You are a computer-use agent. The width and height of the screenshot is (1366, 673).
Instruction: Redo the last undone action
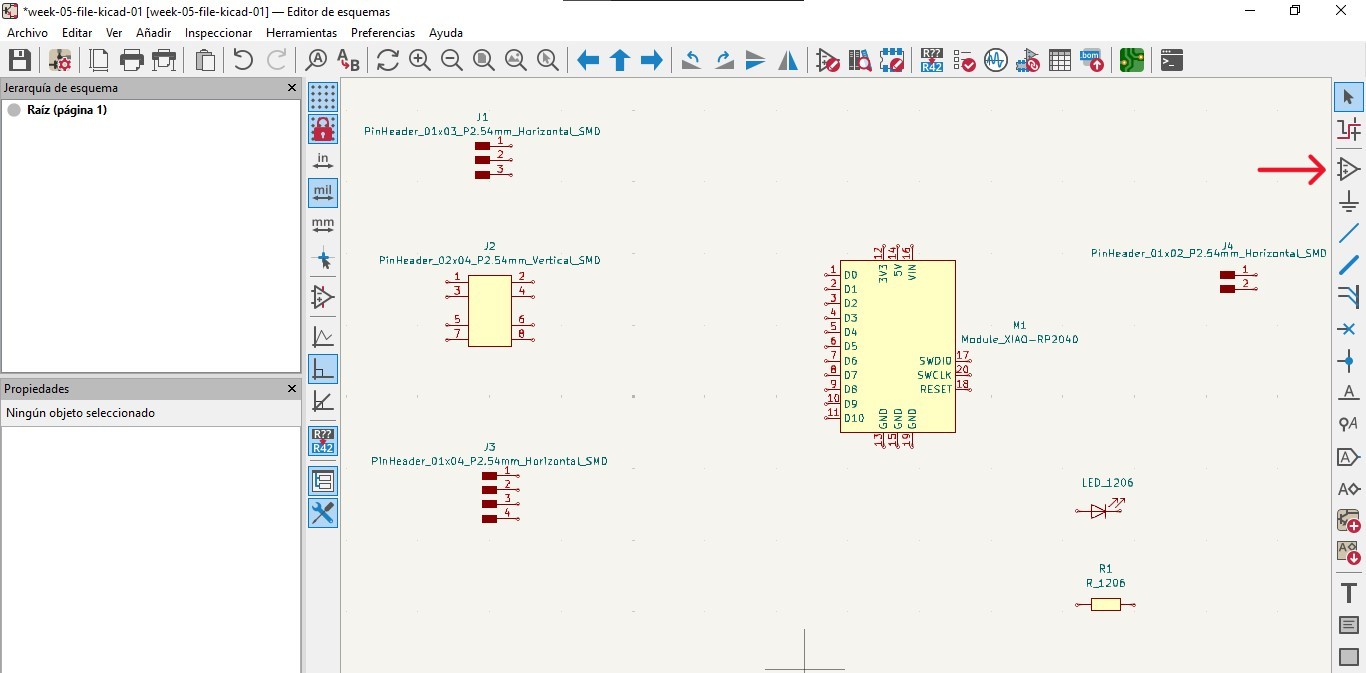point(276,60)
